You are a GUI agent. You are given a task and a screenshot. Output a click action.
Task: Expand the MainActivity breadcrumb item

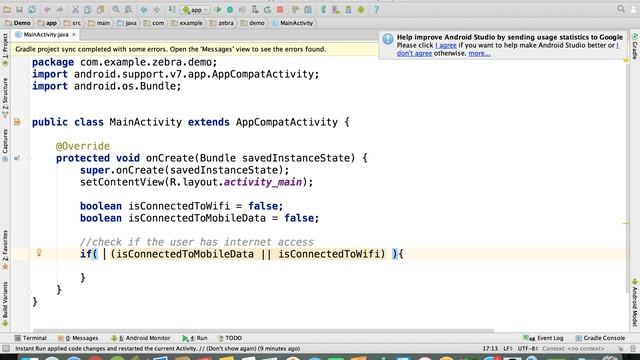click(x=293, y=23)
